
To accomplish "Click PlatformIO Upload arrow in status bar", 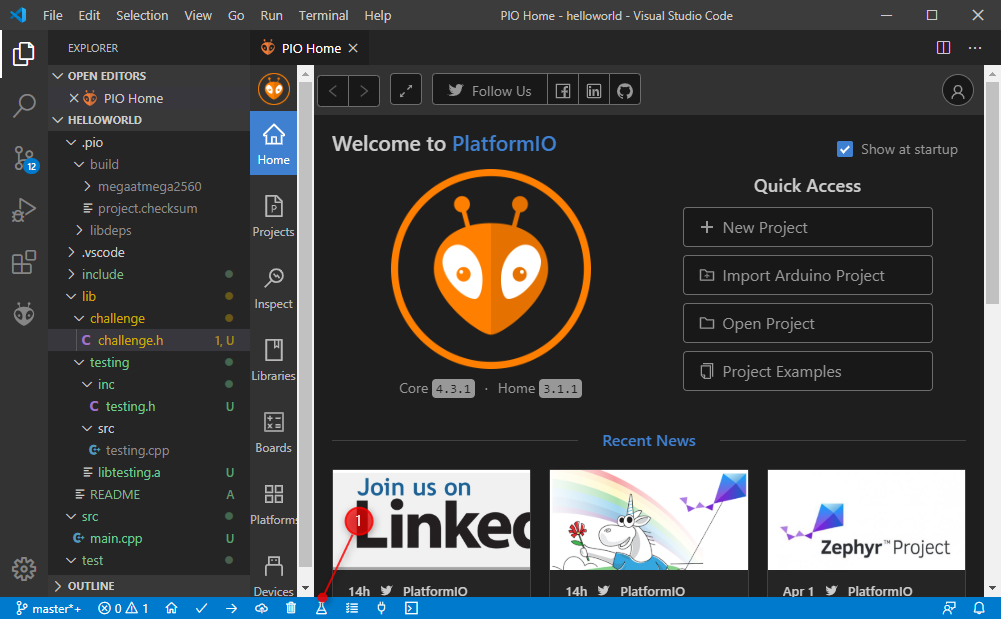I will point(231,608).
